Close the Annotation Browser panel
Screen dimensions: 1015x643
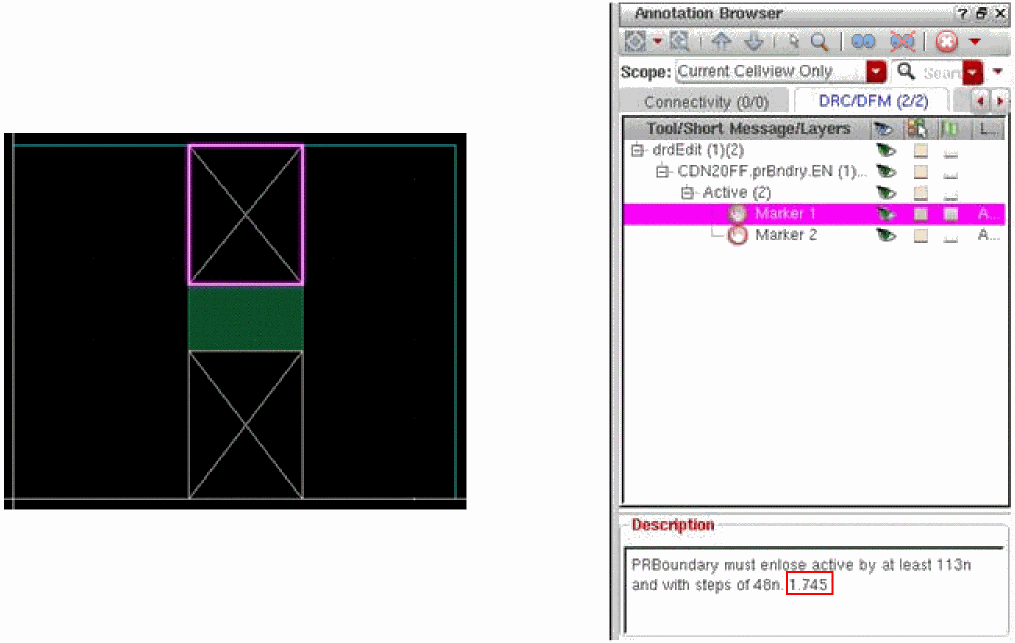[999, 14]
